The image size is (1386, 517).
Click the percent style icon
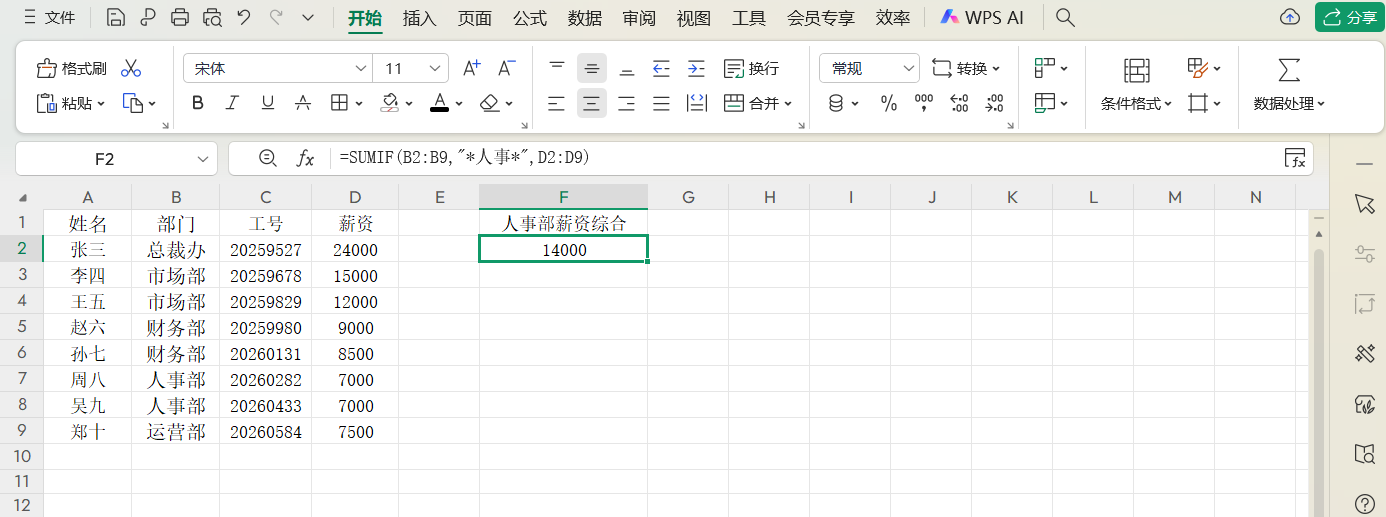click(888, 103)
